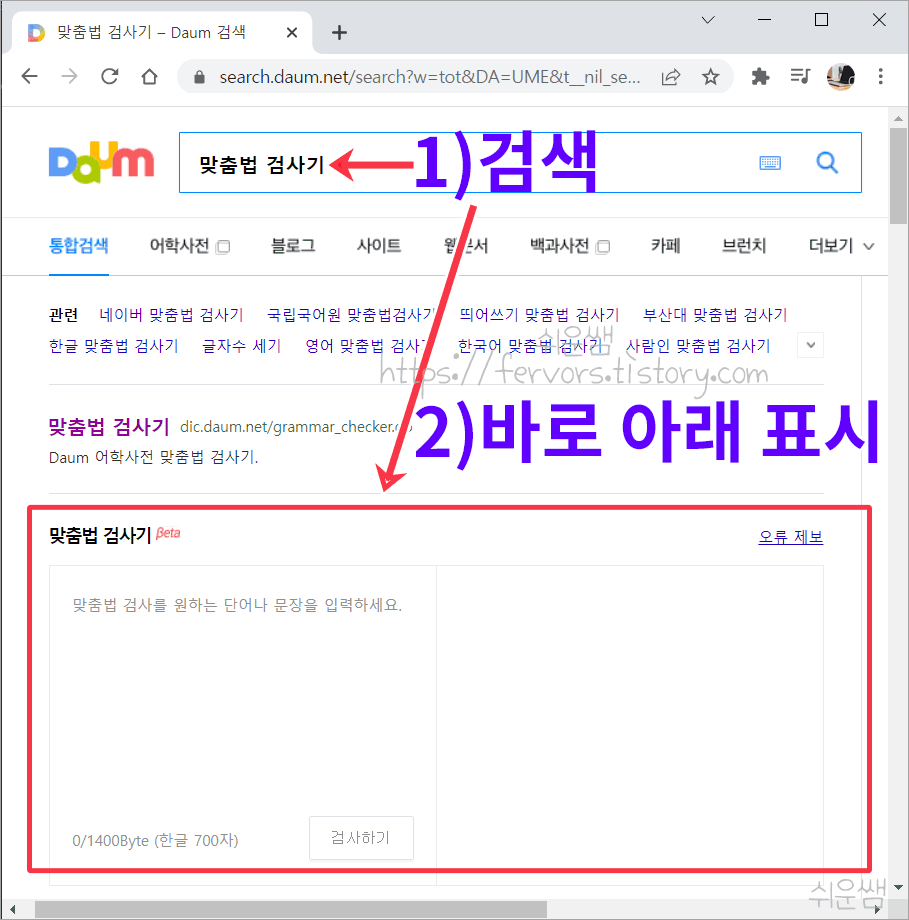This screenshot has height=920, width=909.
Task: Open a new browser tab
Action: (339, 32)
